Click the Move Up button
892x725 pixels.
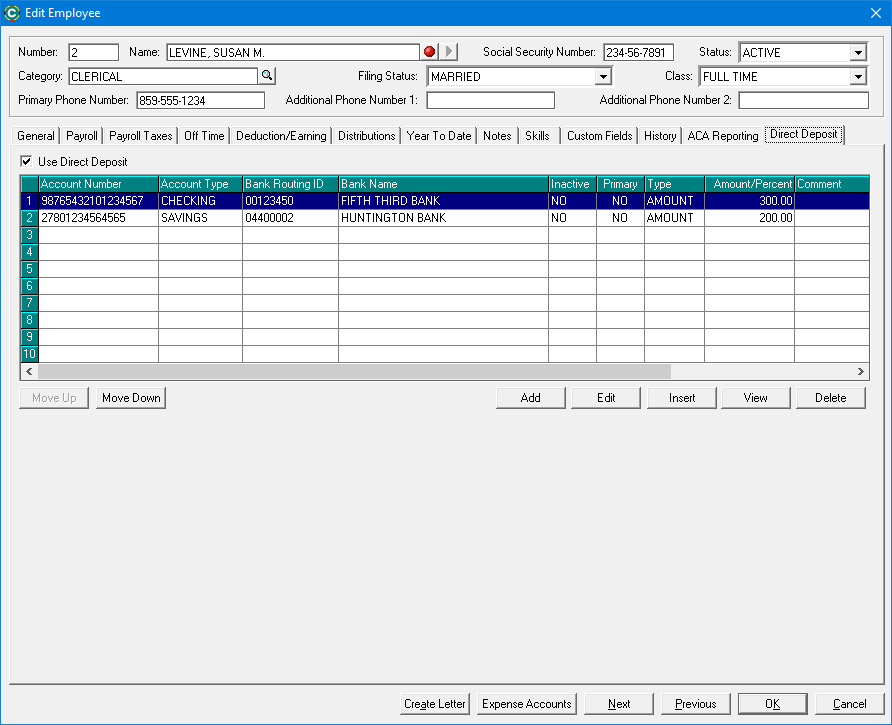54,398
